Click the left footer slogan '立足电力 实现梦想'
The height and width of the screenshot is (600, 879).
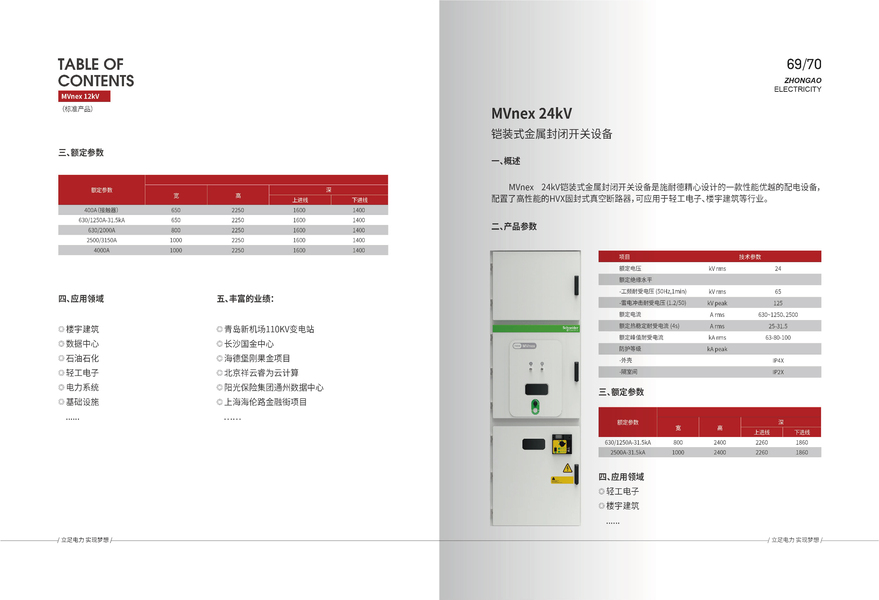85,540
